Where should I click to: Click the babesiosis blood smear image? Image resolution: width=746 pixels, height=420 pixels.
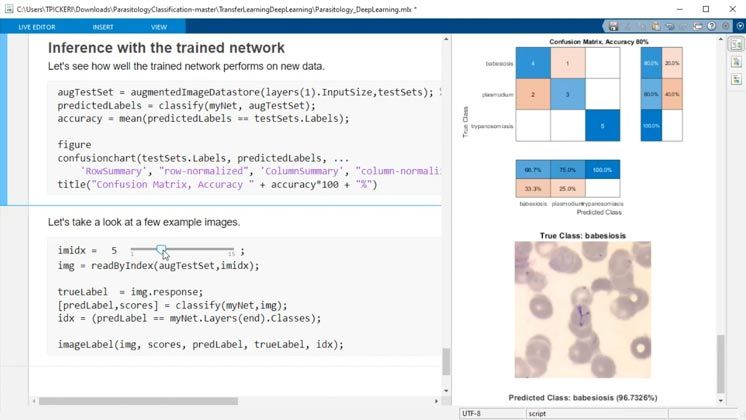click(x=583, y=310)
